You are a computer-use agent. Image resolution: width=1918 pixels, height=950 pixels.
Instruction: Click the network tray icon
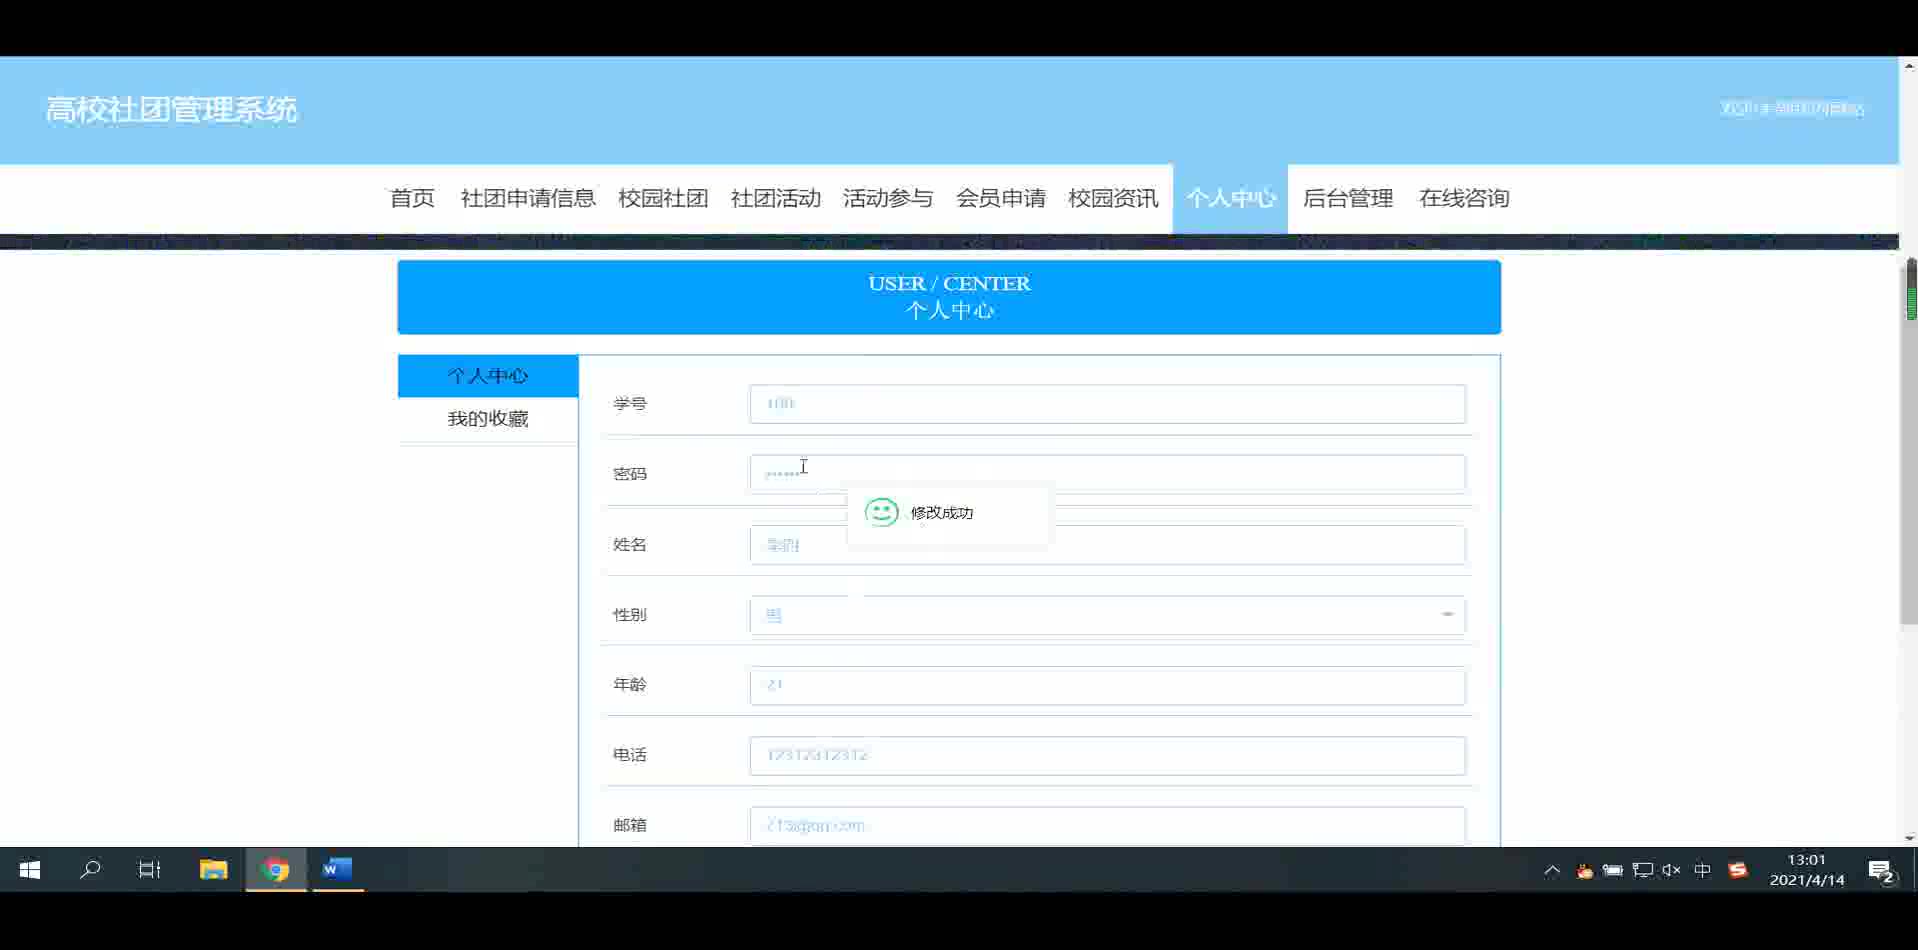pos(1642,870)
